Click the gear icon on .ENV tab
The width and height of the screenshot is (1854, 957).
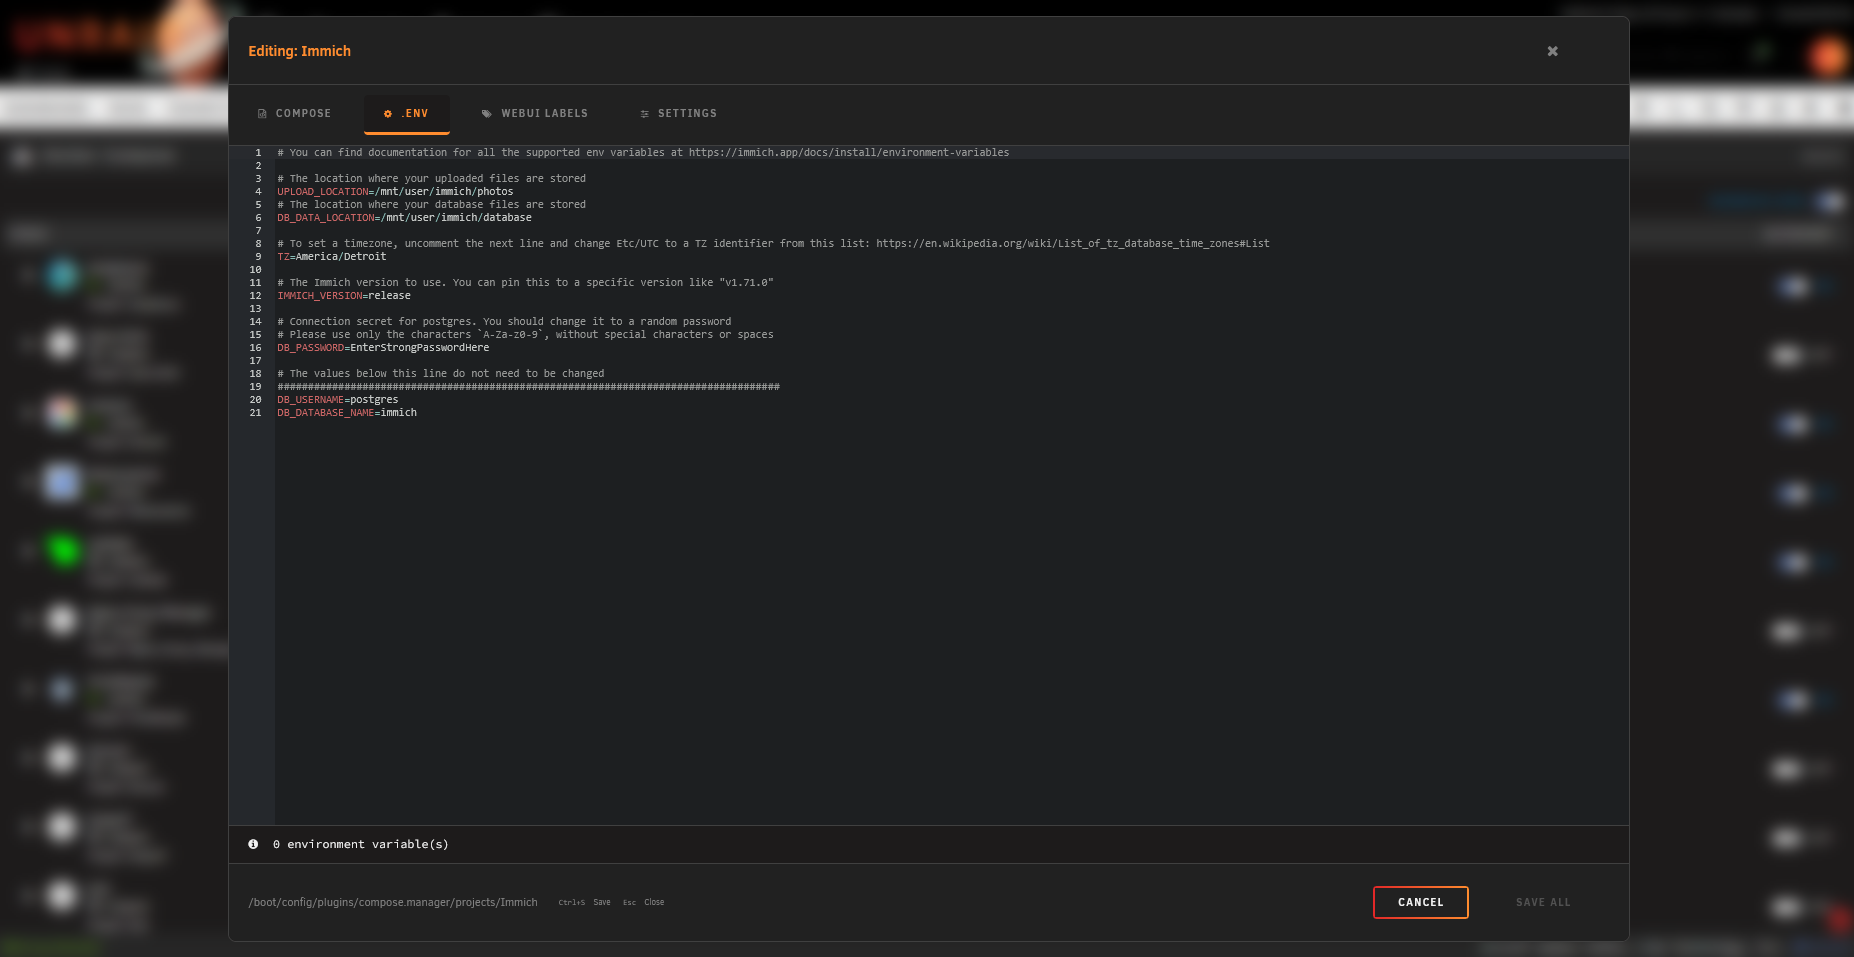tap(388, 114)
